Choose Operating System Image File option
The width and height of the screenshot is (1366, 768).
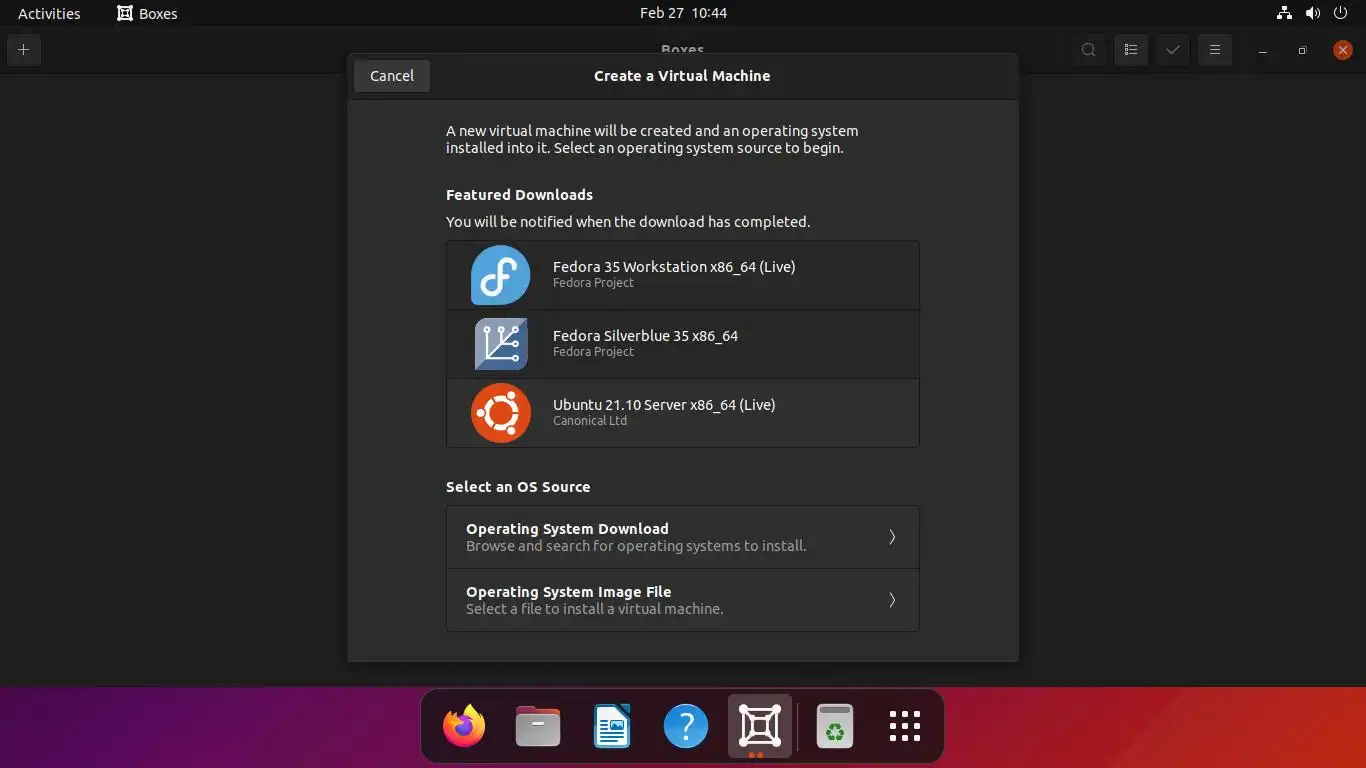[x=683, y=600]
